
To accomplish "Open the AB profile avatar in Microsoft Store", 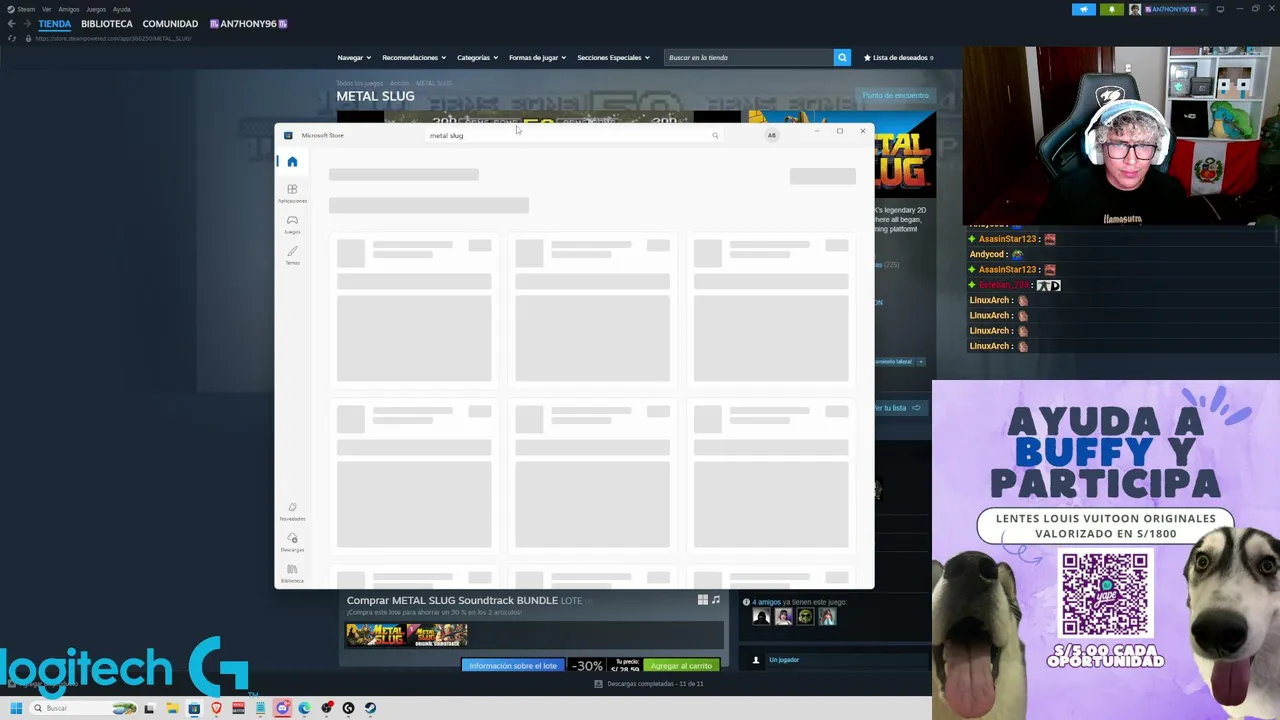I will [x=771, y=135].
